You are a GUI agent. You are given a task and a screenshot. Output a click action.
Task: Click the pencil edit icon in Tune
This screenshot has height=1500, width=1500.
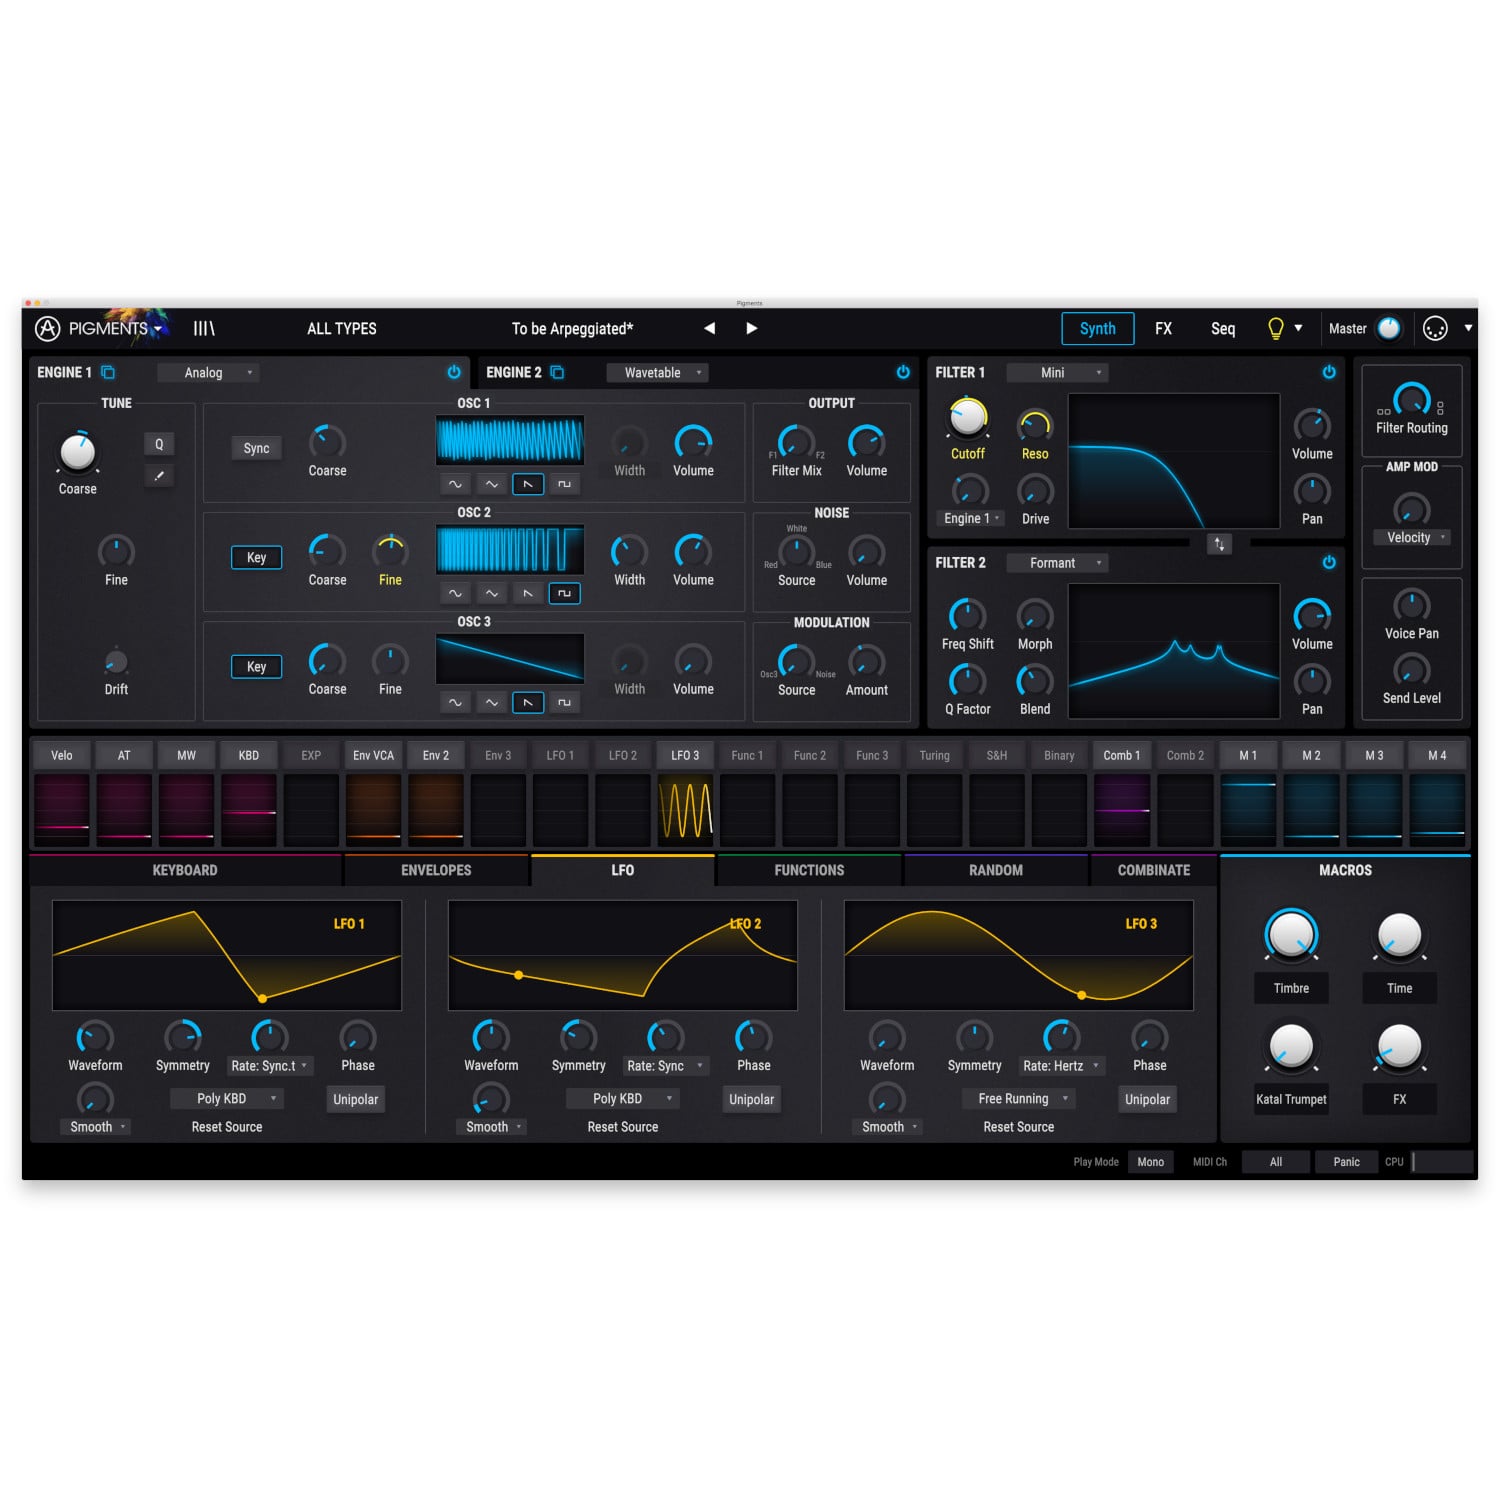(x=159, y=476)
